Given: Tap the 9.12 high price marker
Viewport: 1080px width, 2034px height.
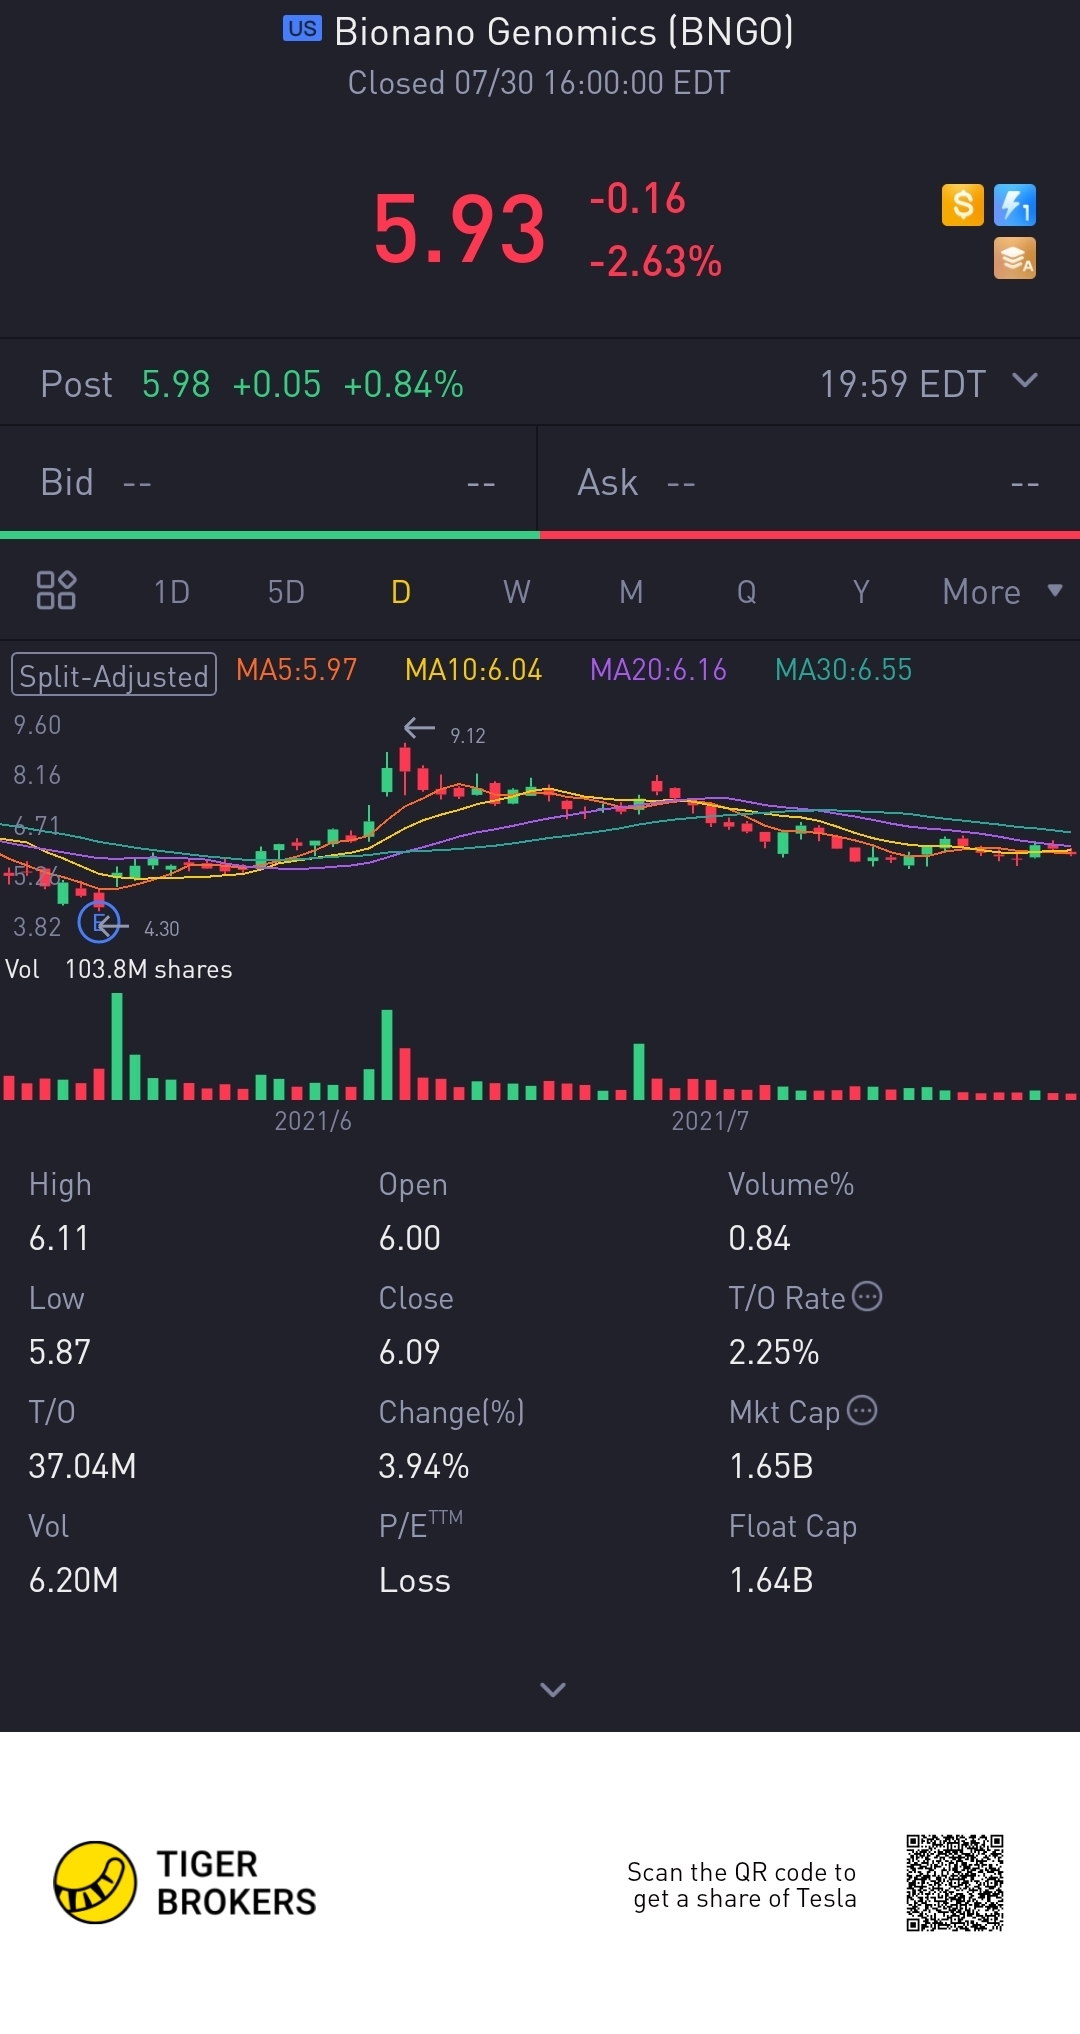Looking at the screenshot, I should pos(467,736).
